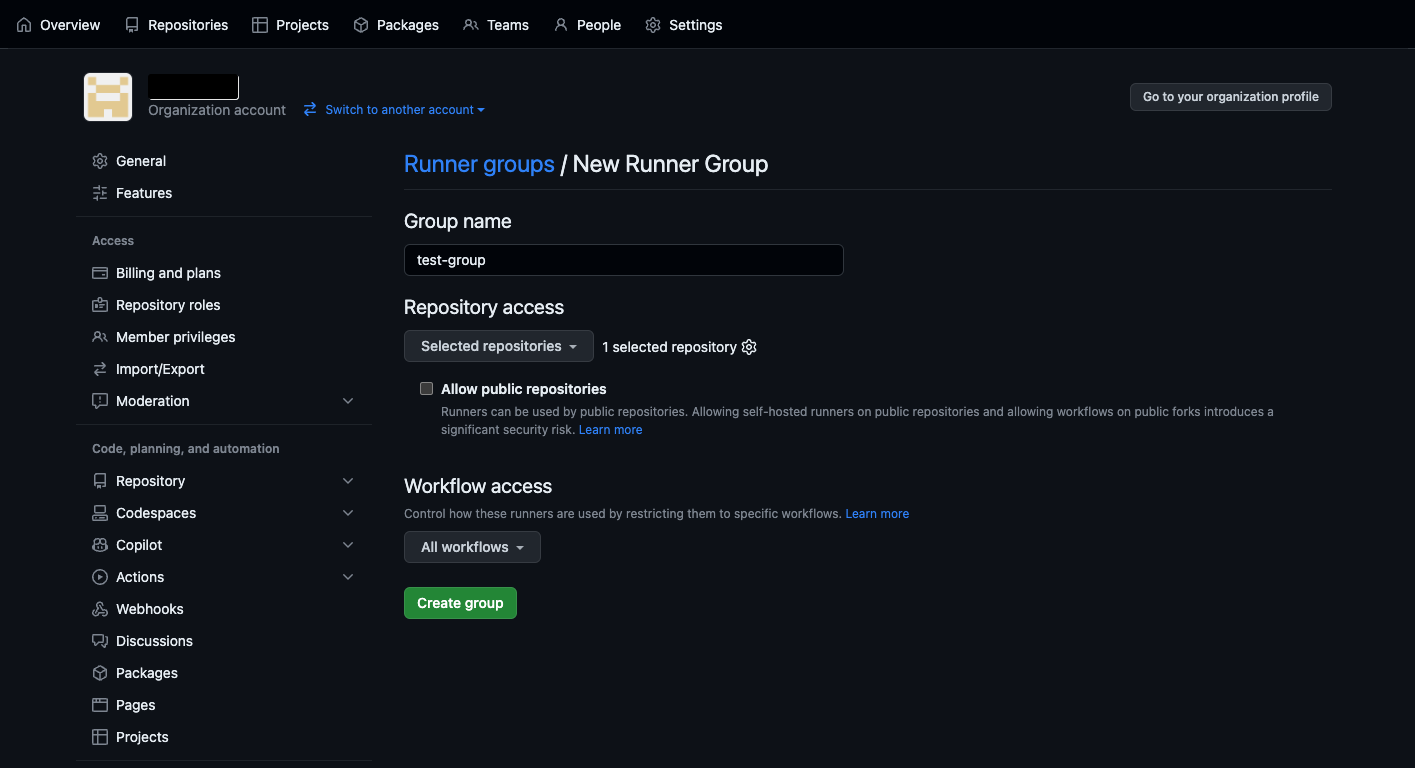Viewport: 1415px width, 768px height.
Task: Open the All workflows dropdown
Action: tap(471, 547)
